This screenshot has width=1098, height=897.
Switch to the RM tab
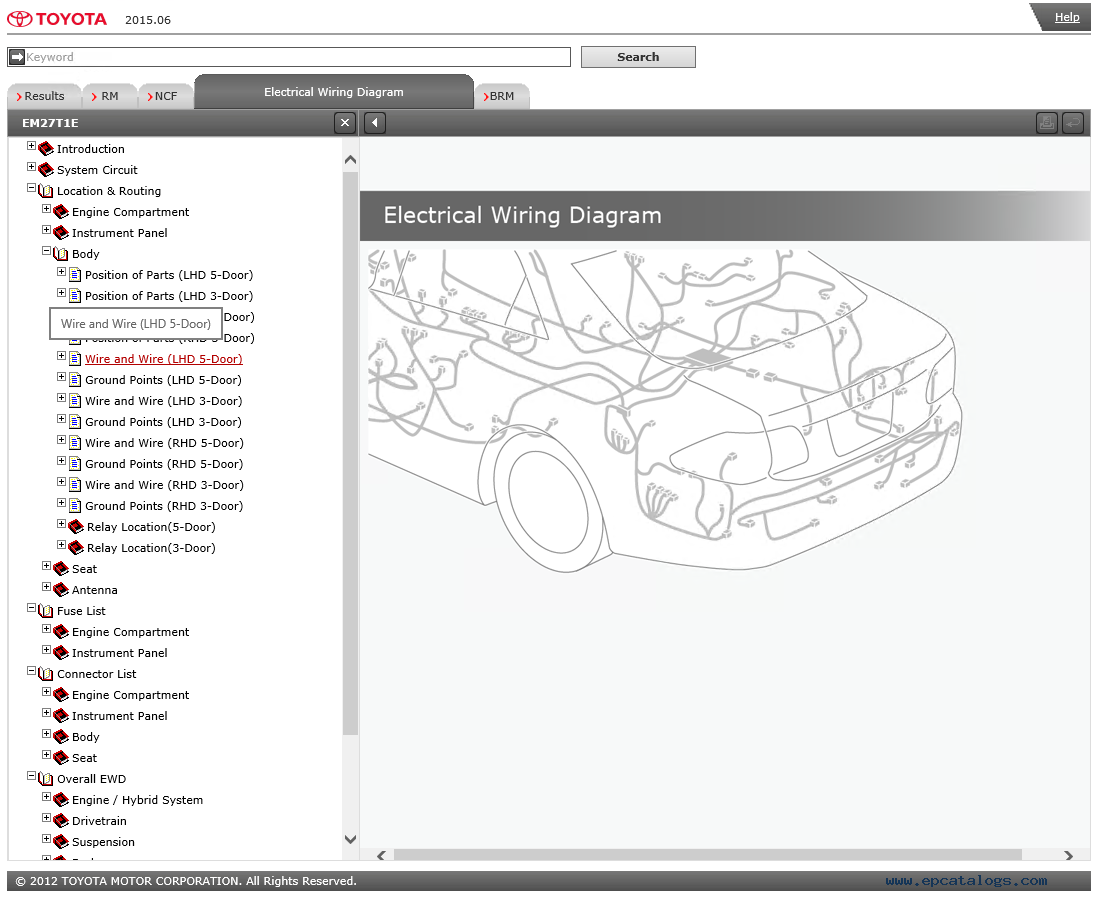tap(109, 96)
